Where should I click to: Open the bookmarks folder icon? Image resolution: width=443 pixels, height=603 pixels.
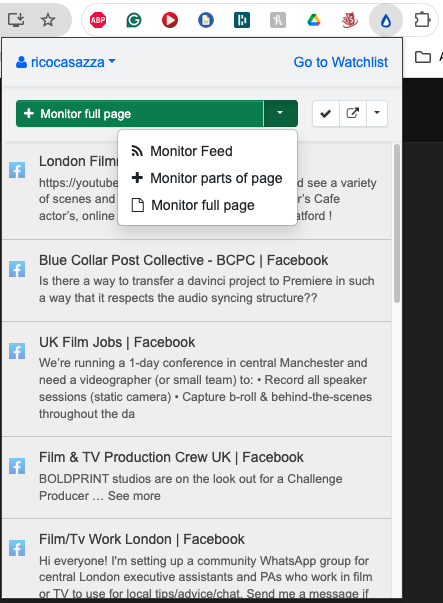(x=423, y=58)
